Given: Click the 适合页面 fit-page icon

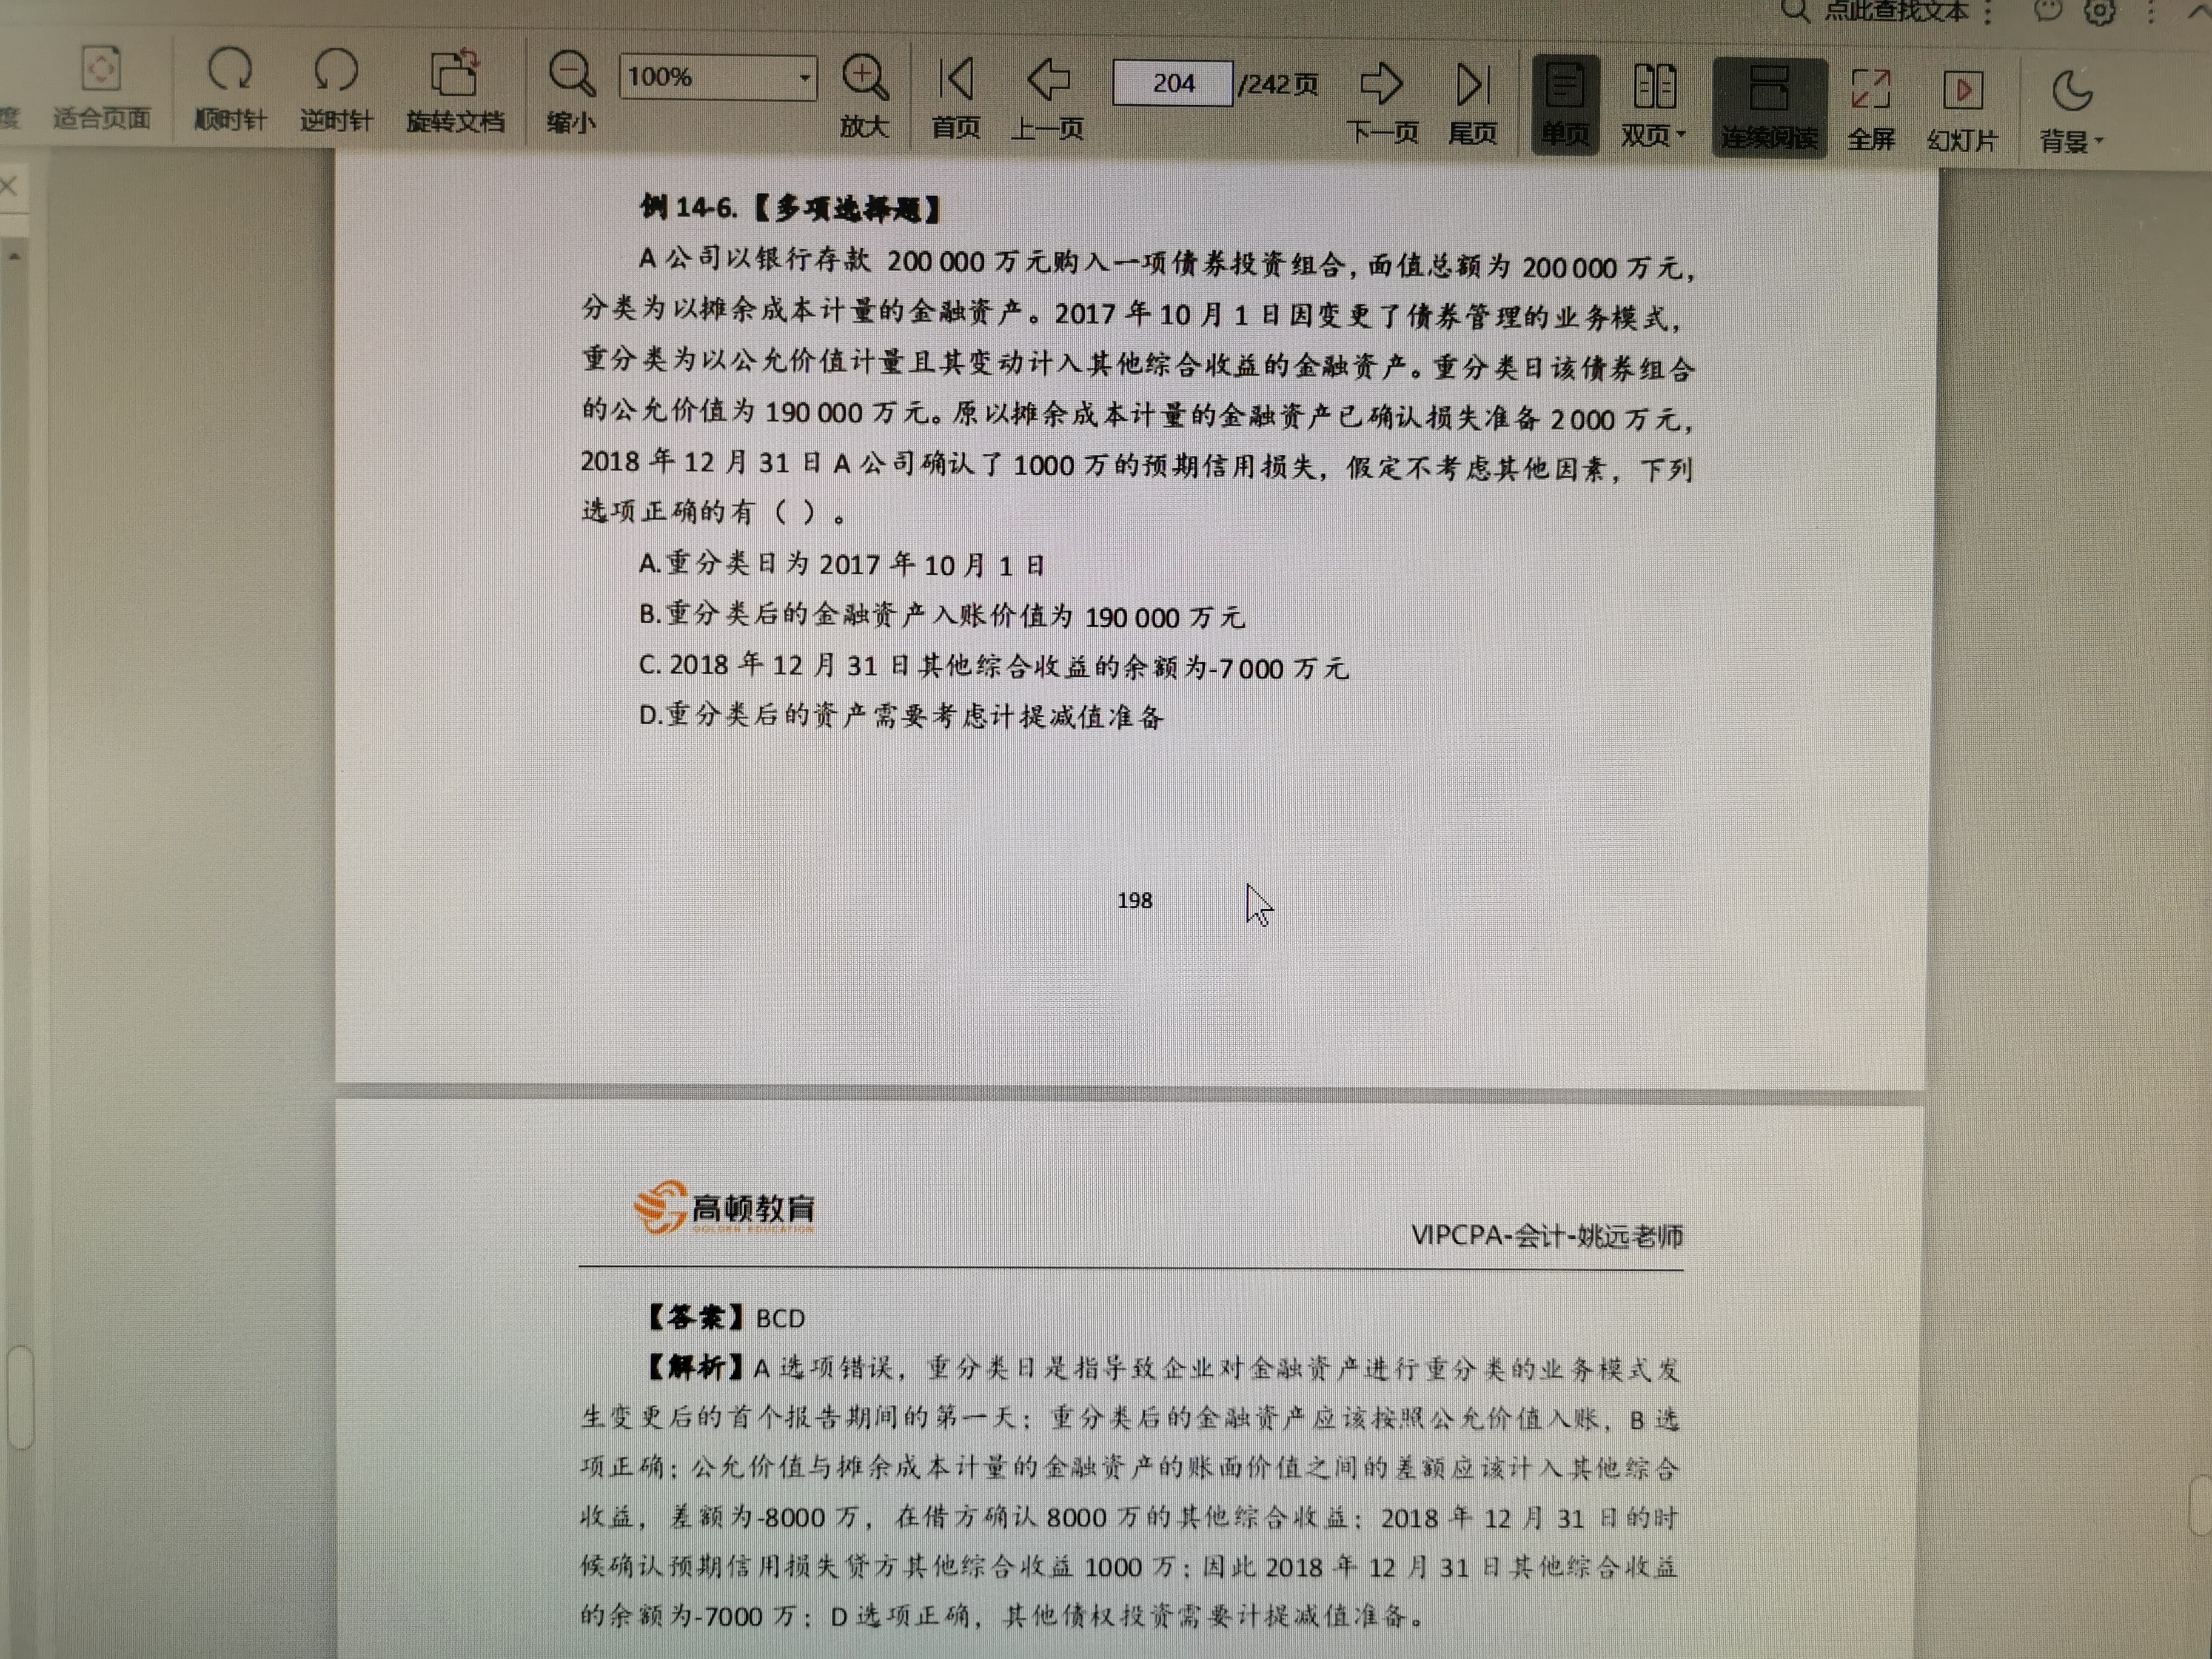Looking at the screenshot, I should (101, 70).
